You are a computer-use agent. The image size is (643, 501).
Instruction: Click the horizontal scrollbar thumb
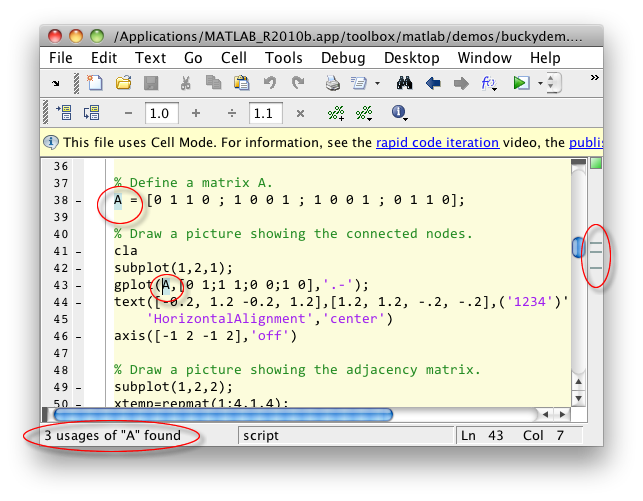(222, 414)
